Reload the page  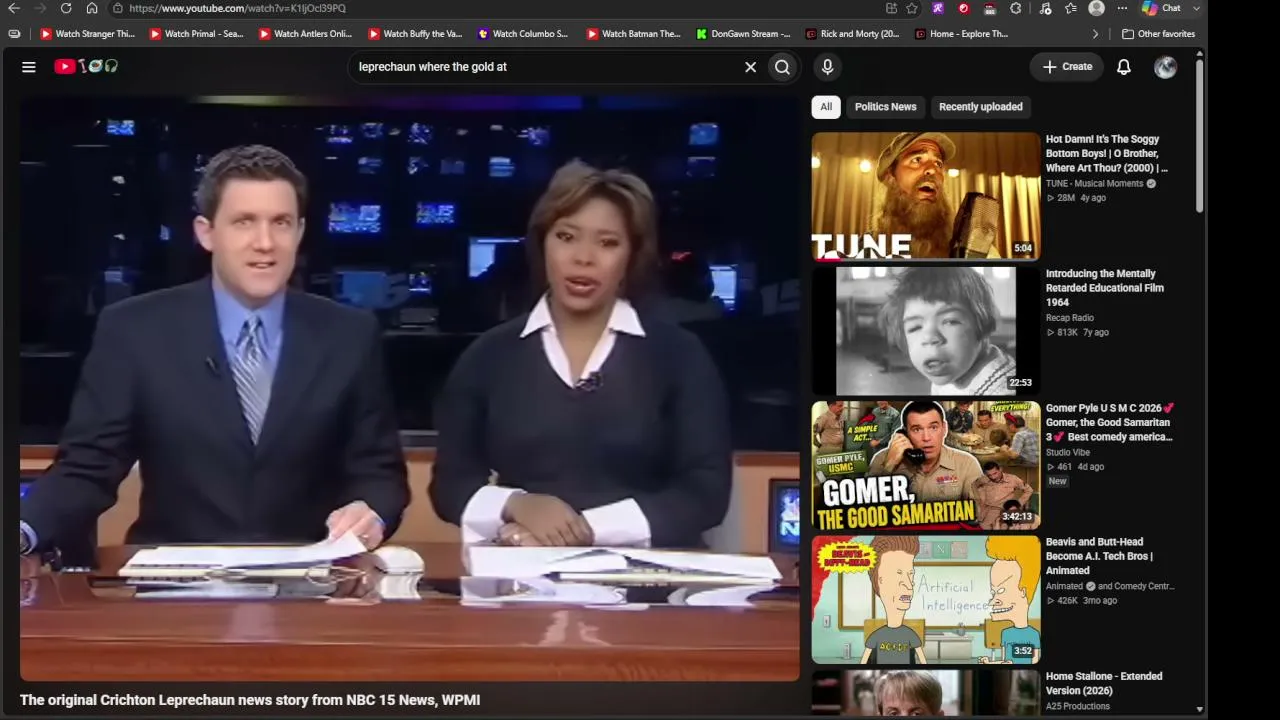pyautogui.click(x=66, y=8)
